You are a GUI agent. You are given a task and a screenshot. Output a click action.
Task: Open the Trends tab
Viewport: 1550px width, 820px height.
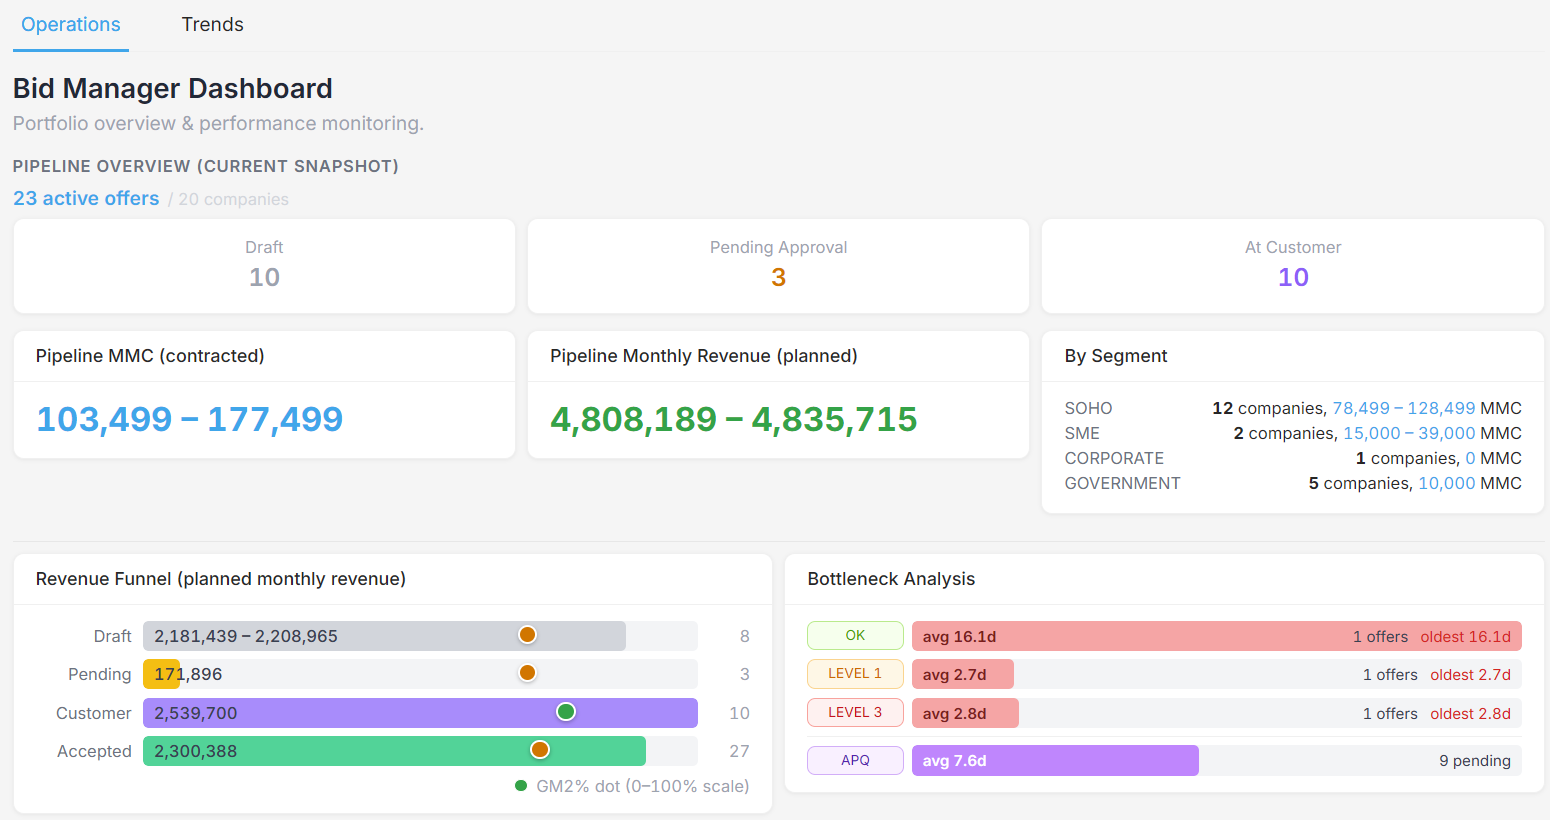point(212,25)
